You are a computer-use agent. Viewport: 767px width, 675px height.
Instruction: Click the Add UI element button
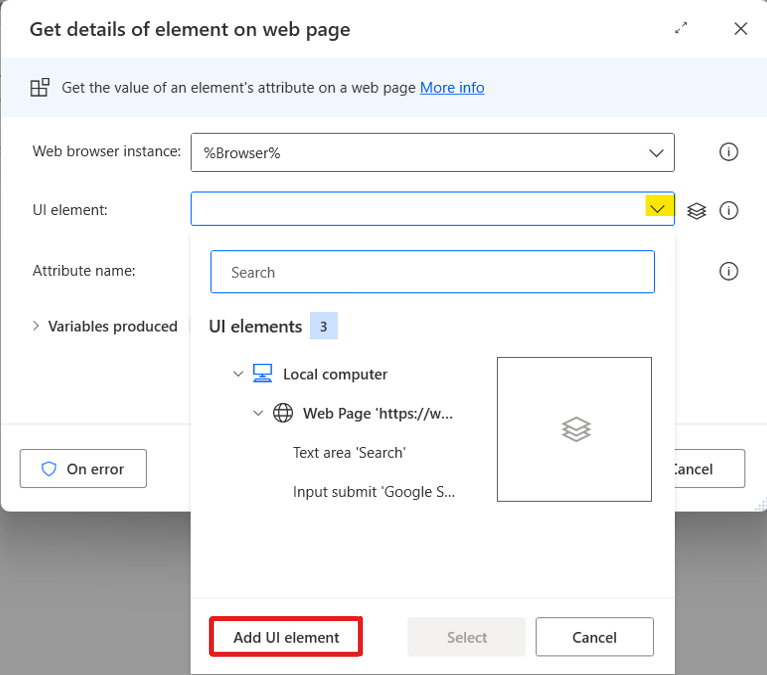[286, 637]
